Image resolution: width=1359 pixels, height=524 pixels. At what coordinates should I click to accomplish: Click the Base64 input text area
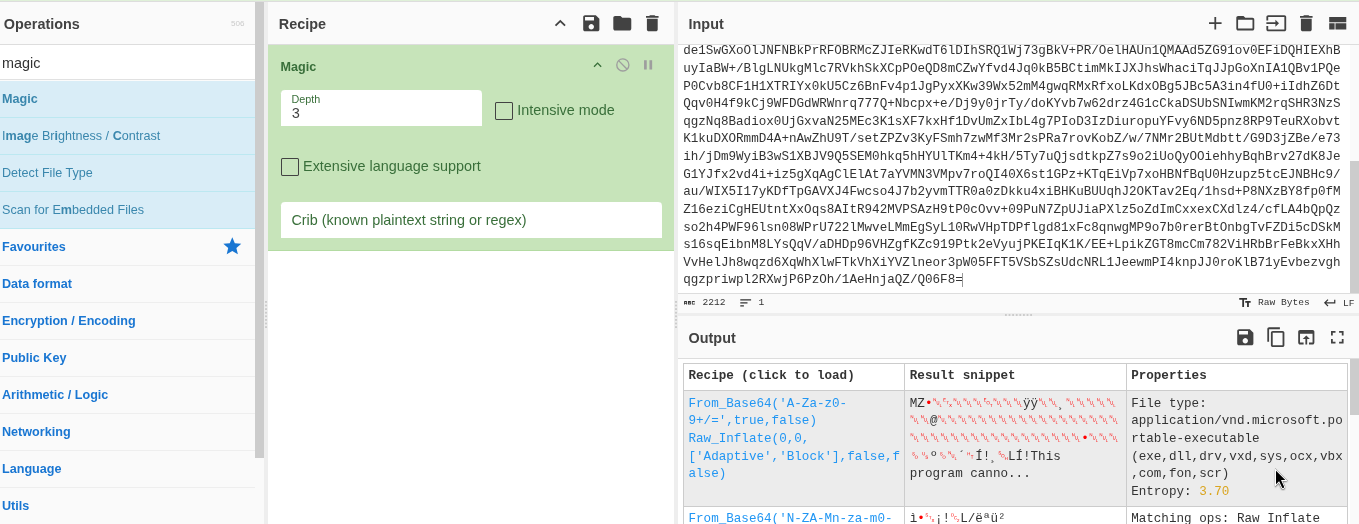click(x=1012, y=167)
